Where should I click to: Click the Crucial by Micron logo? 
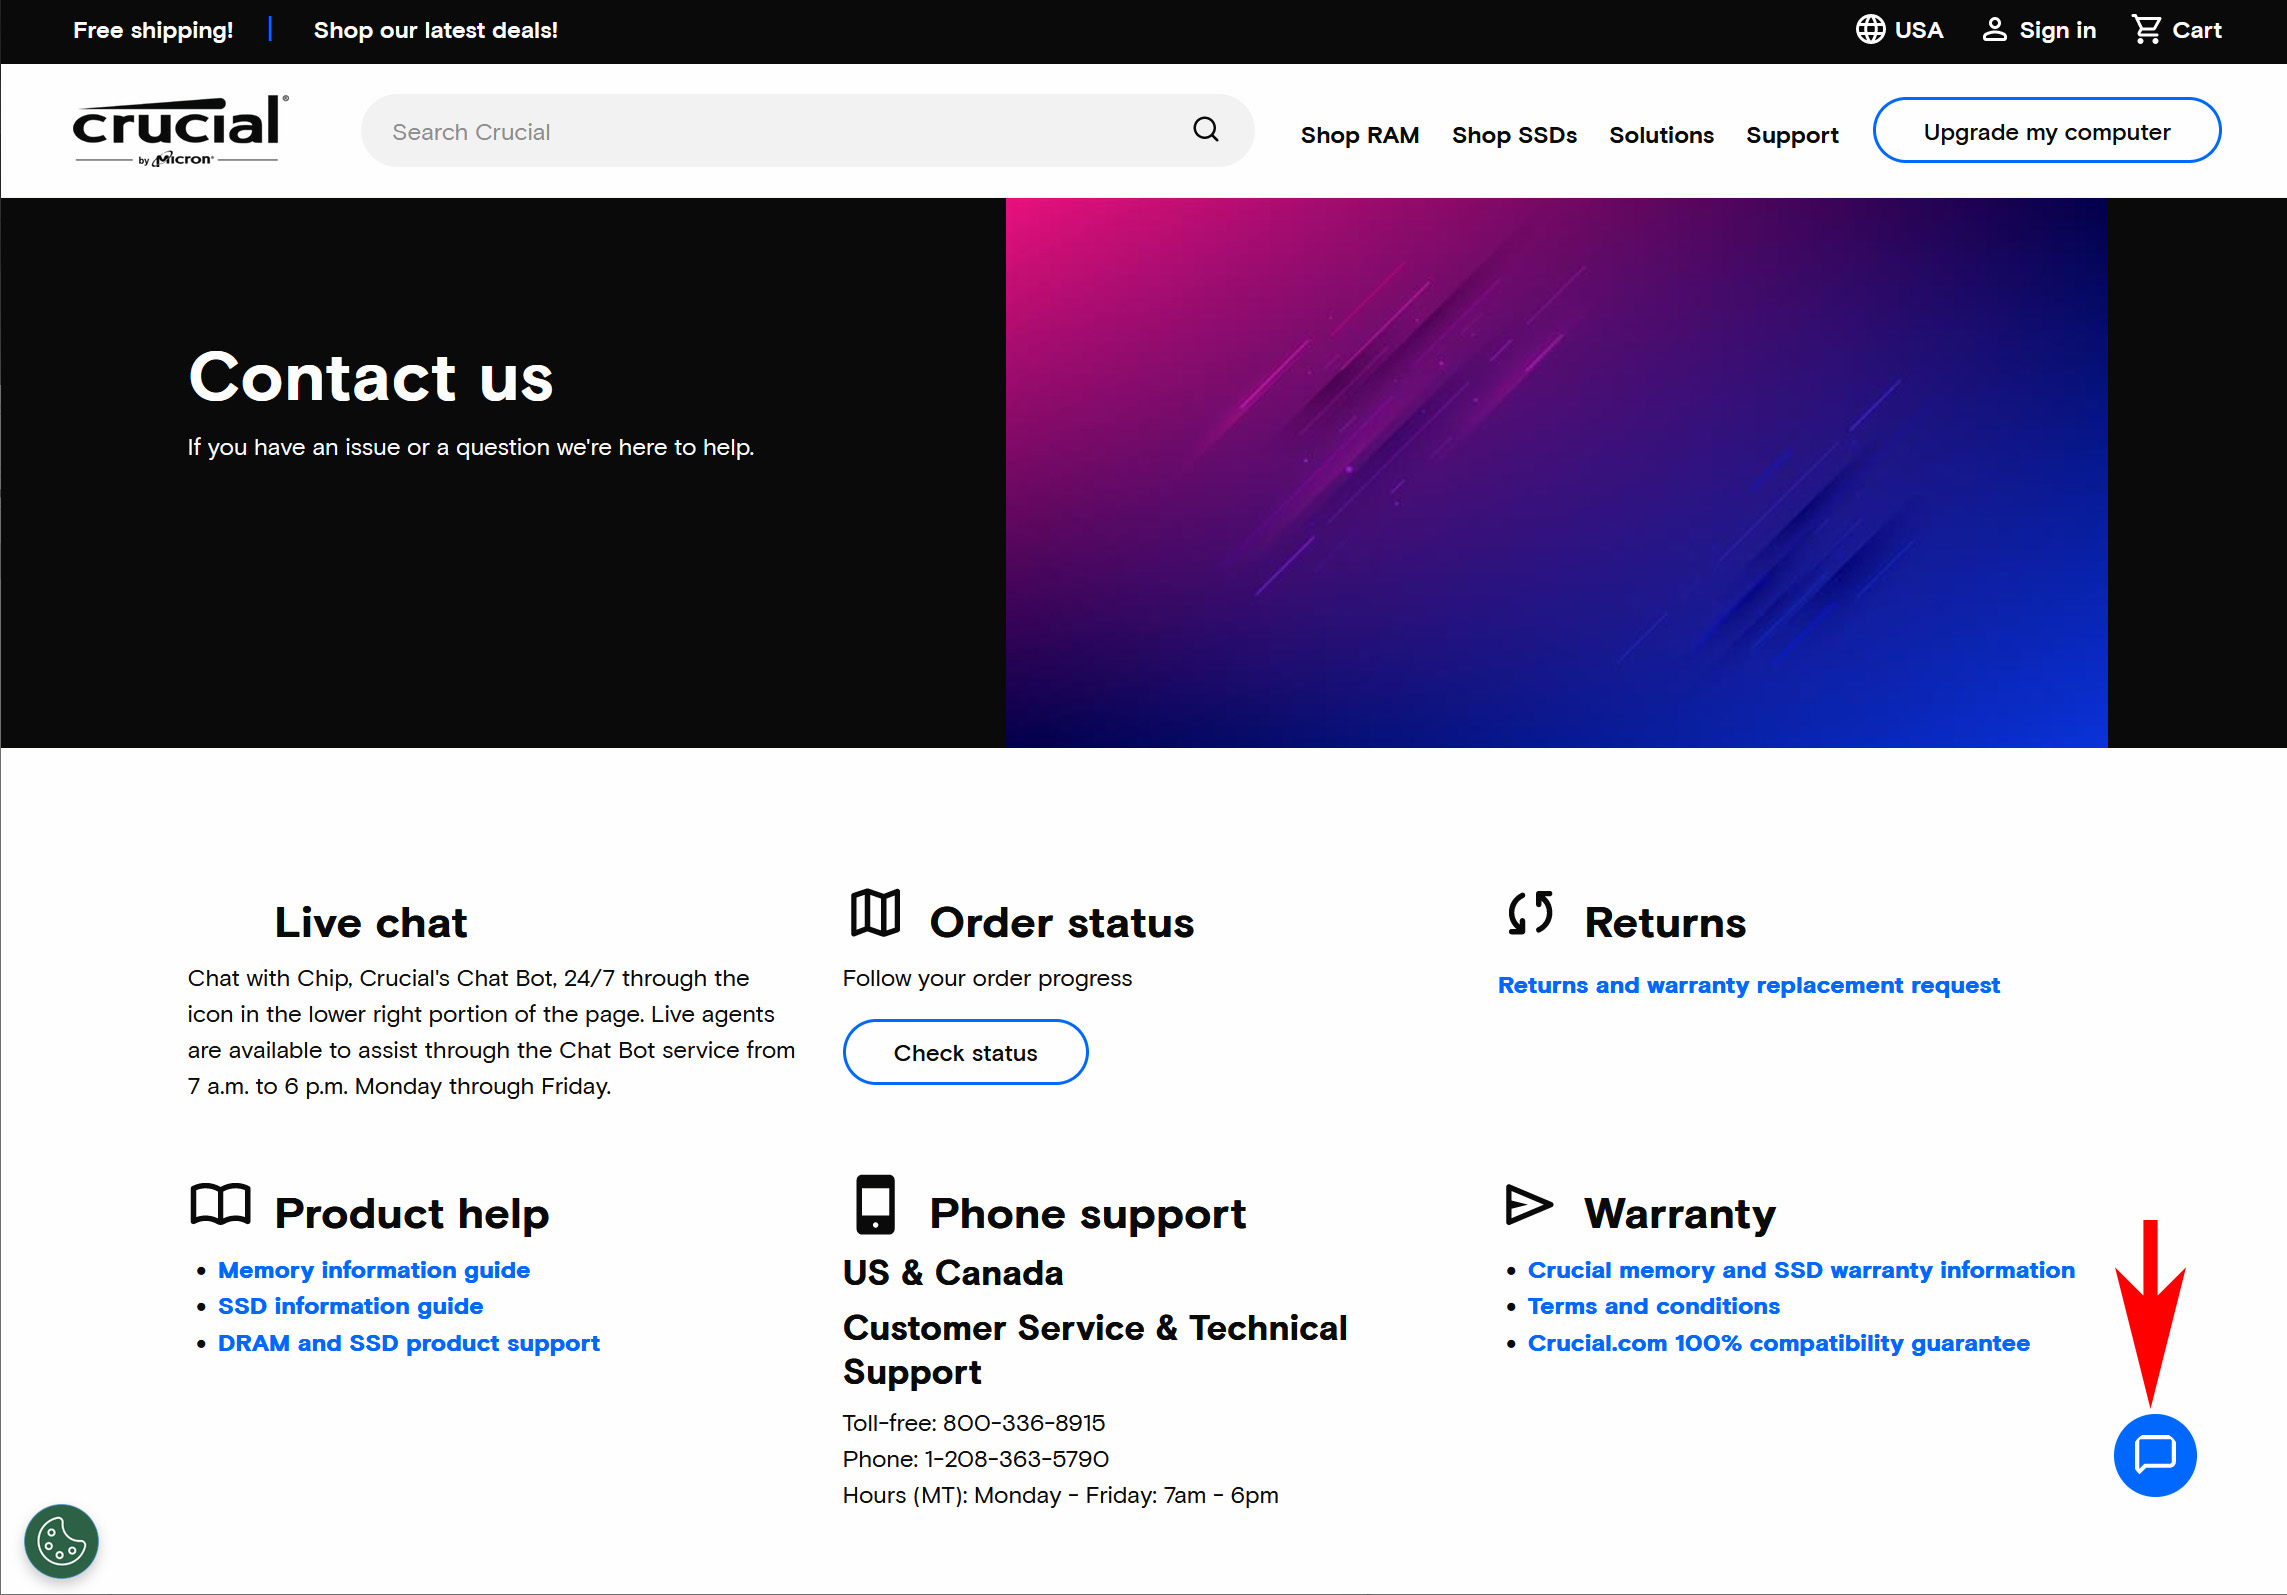[179, 131]
